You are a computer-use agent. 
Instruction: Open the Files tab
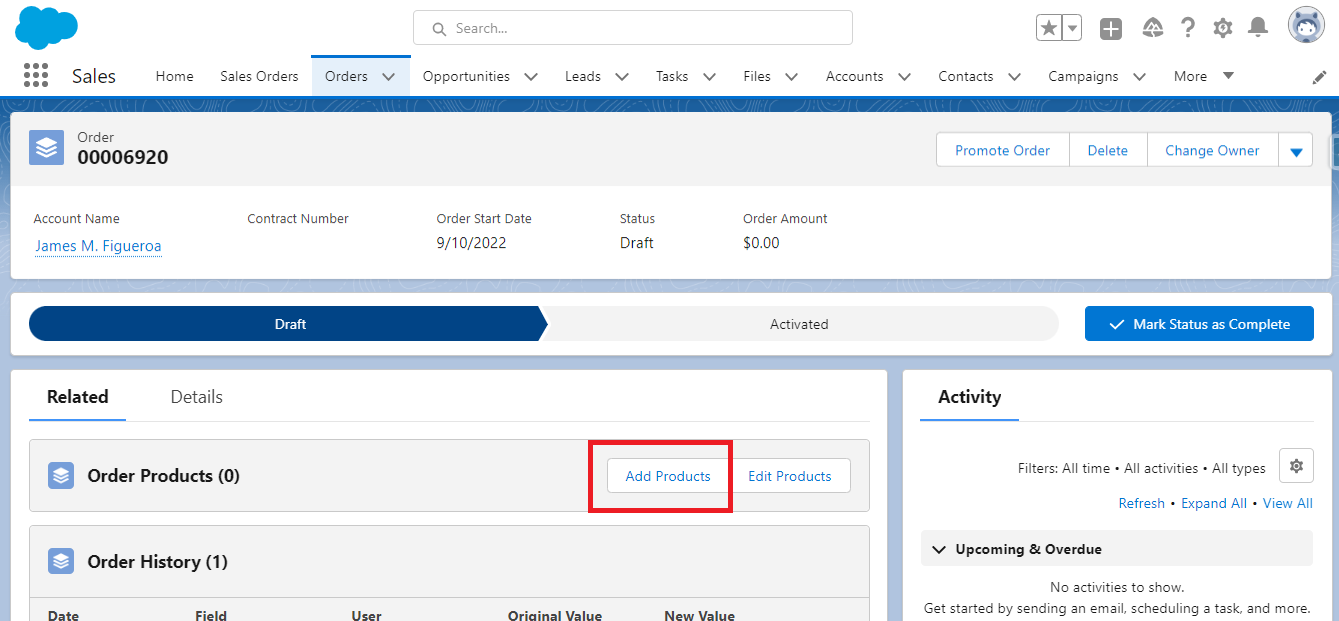coord(757,76)
